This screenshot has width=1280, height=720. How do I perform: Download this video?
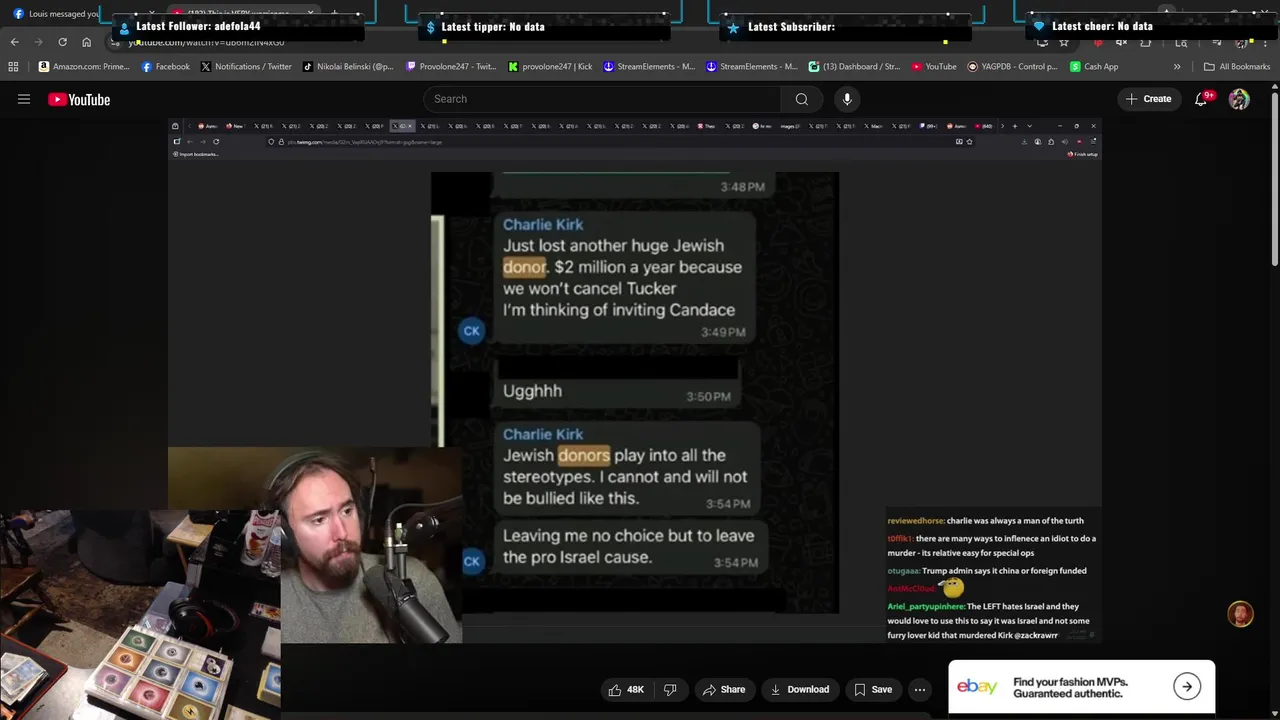coord(799,689)
